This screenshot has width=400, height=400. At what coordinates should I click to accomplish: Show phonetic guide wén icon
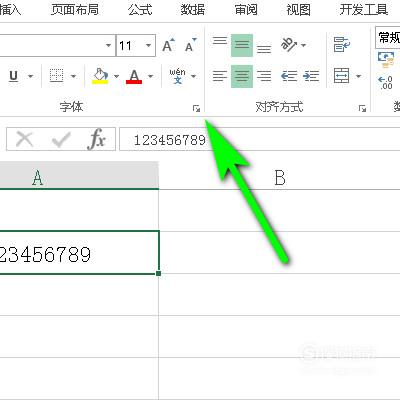177,76
